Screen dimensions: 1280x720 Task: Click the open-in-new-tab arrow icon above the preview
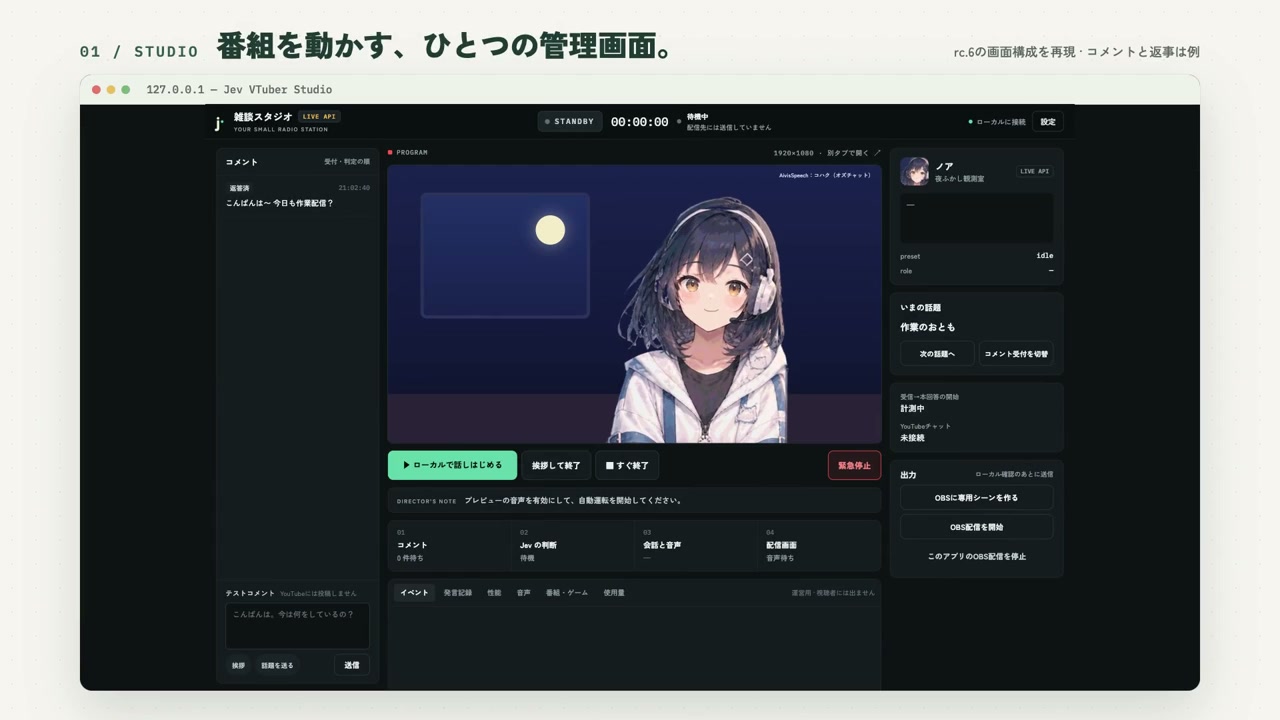(878, 153)
